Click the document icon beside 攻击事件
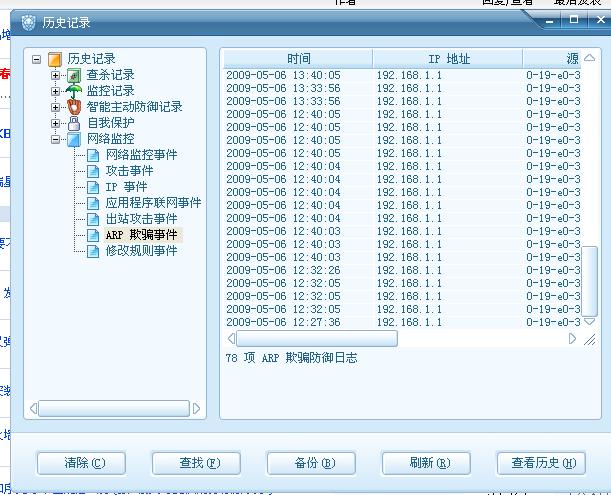The width and height of the screenshot is (611, 495). click(x=93, y=171)
